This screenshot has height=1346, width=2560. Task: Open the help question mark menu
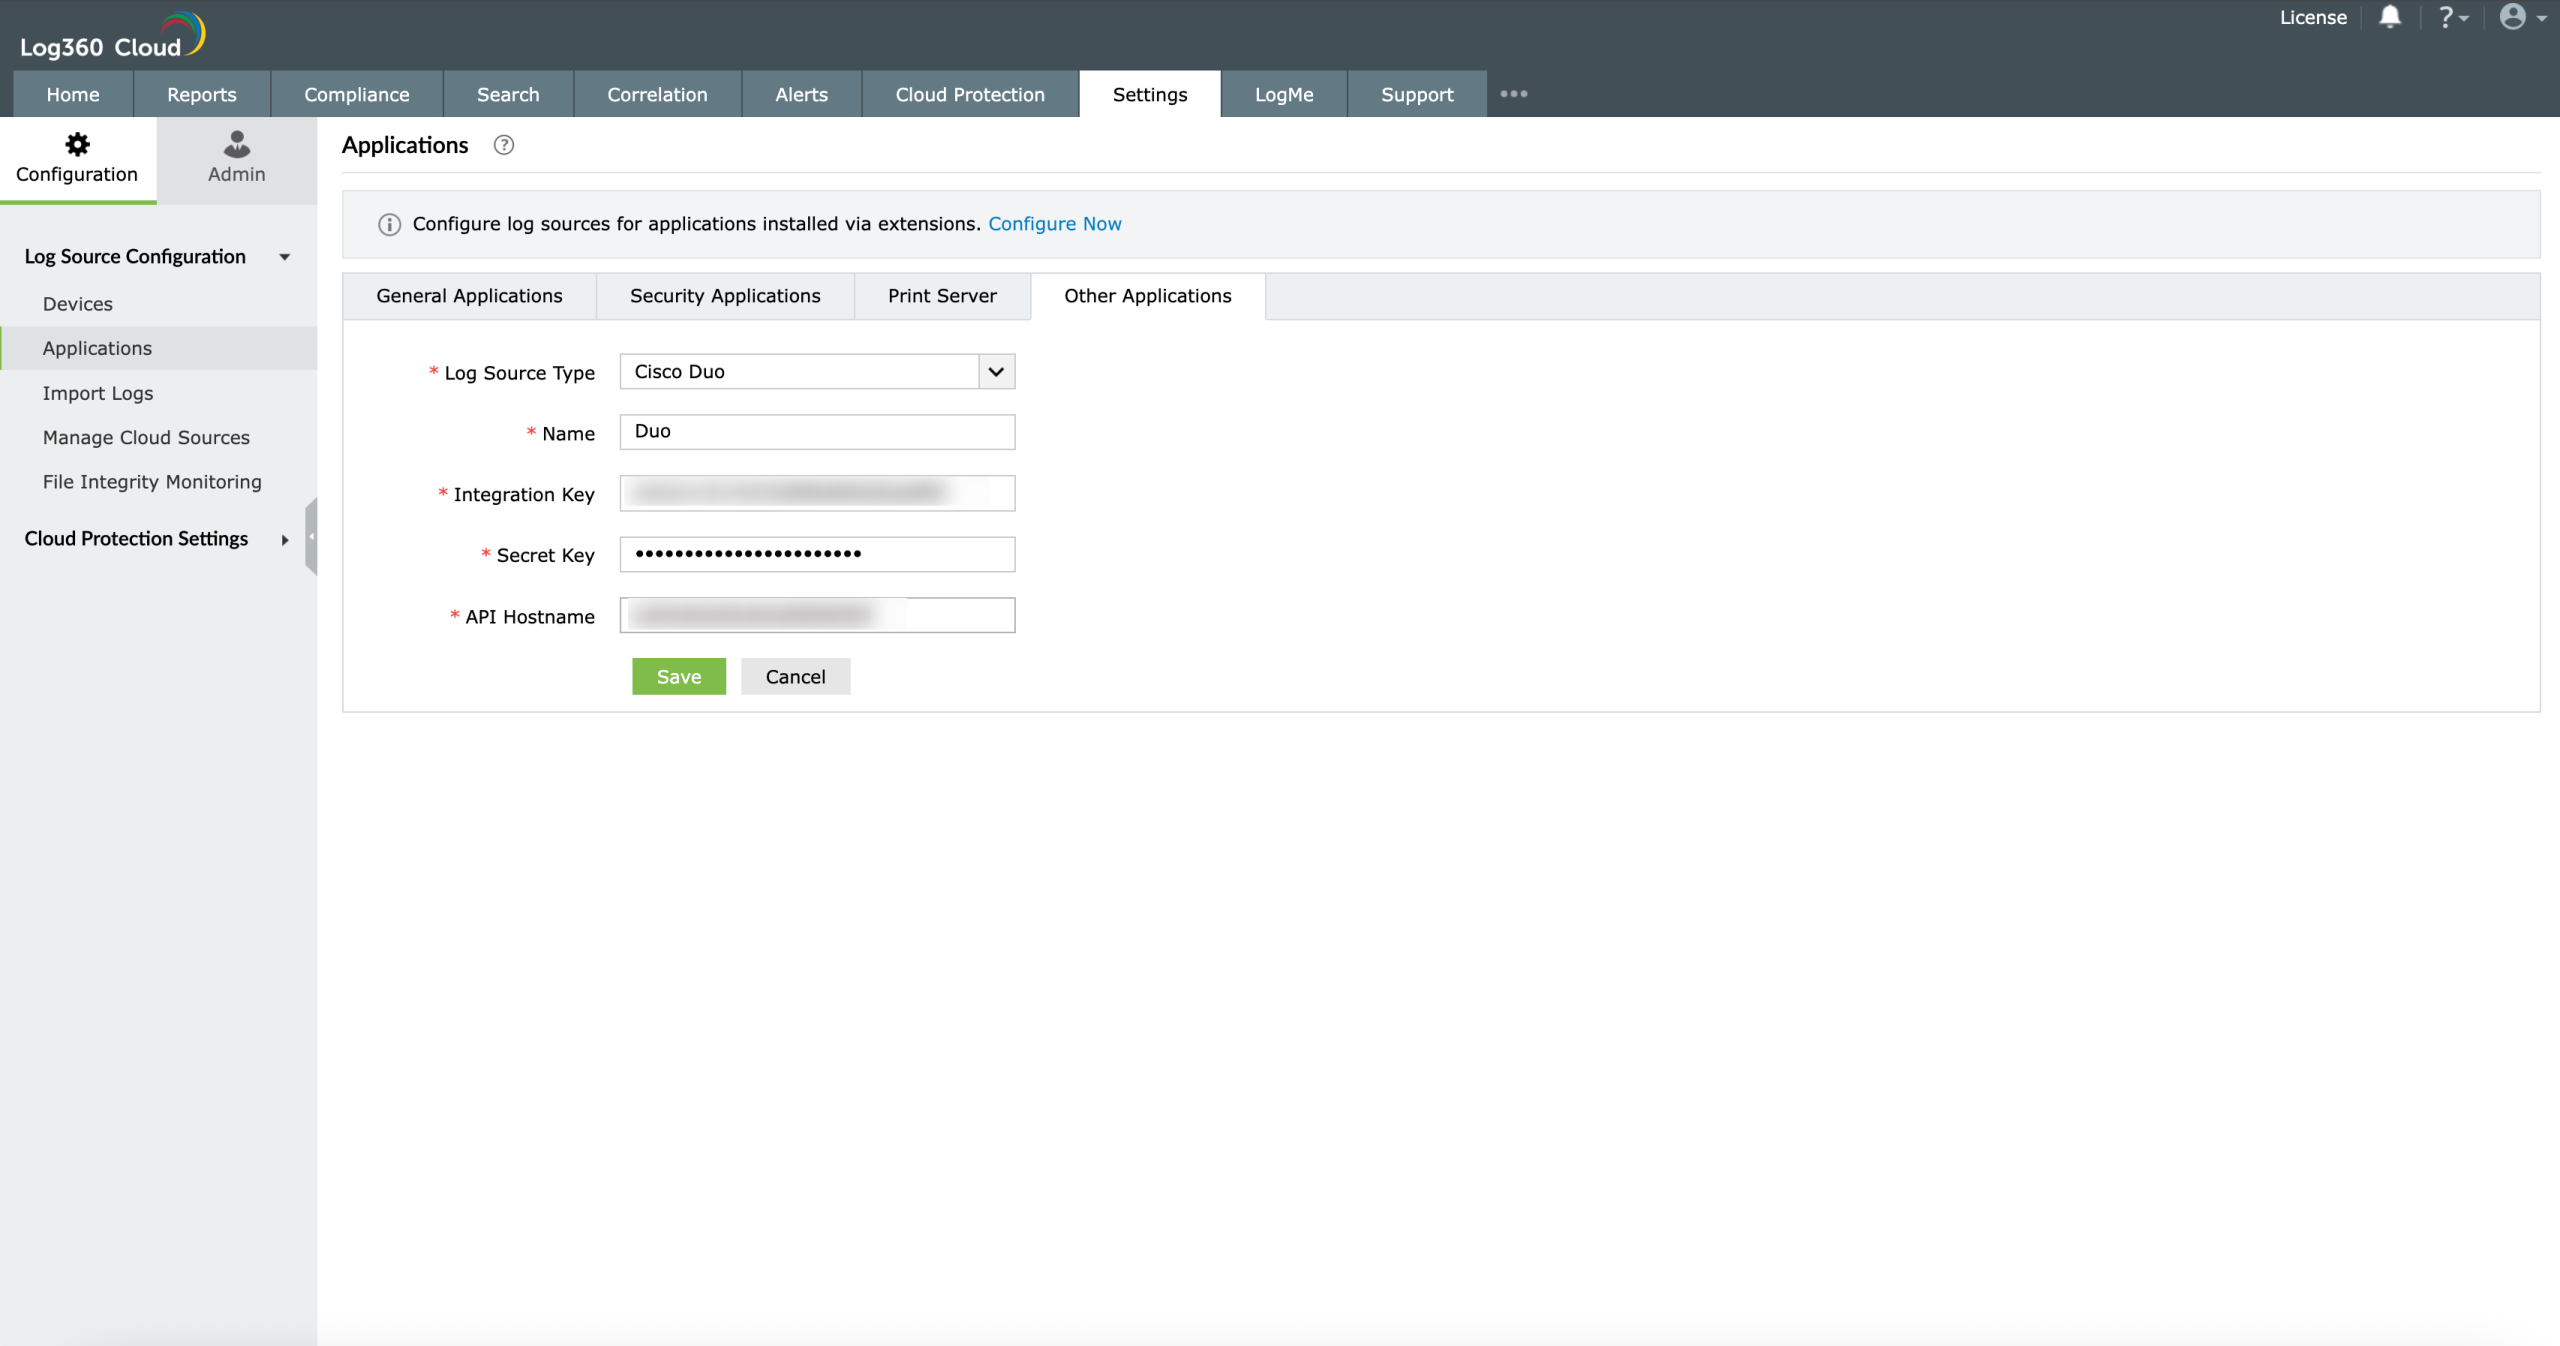pos(2451,17)
